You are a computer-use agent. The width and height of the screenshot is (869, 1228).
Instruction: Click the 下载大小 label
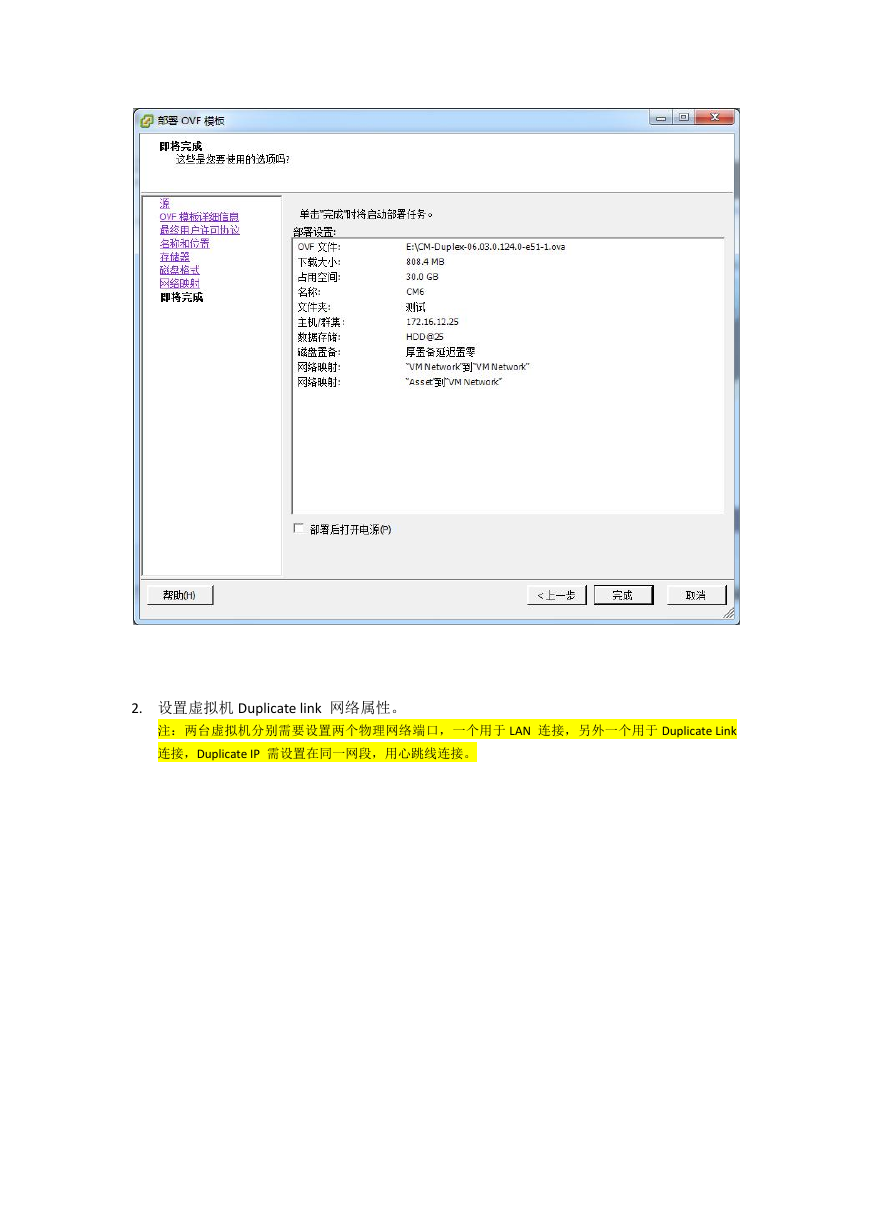click(x=319, y=262)
